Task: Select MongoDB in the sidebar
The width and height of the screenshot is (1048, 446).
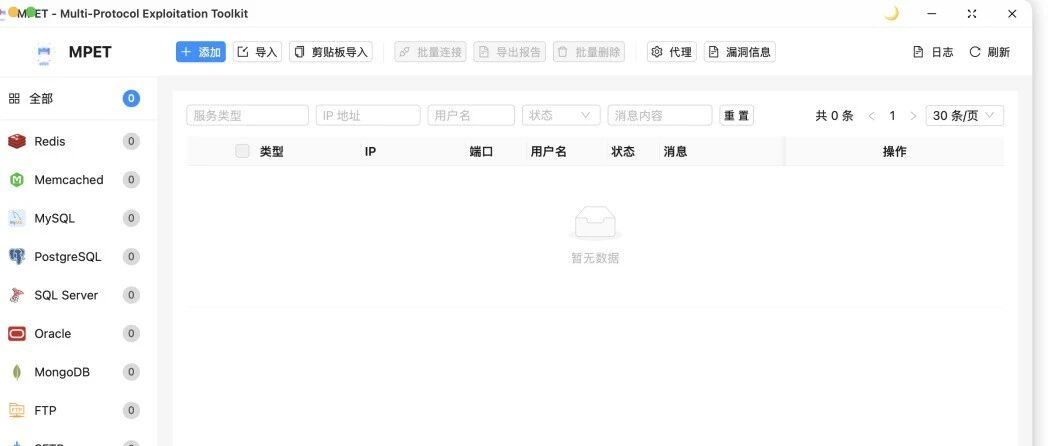Action: pyautogui.click(x=79, y=372)
